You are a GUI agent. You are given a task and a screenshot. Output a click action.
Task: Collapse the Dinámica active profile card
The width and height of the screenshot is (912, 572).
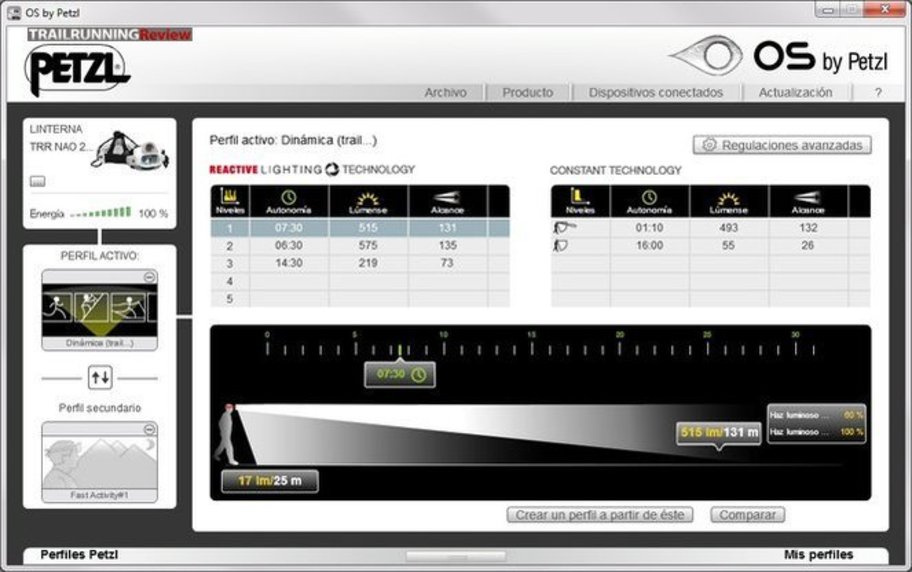(149, 277)
